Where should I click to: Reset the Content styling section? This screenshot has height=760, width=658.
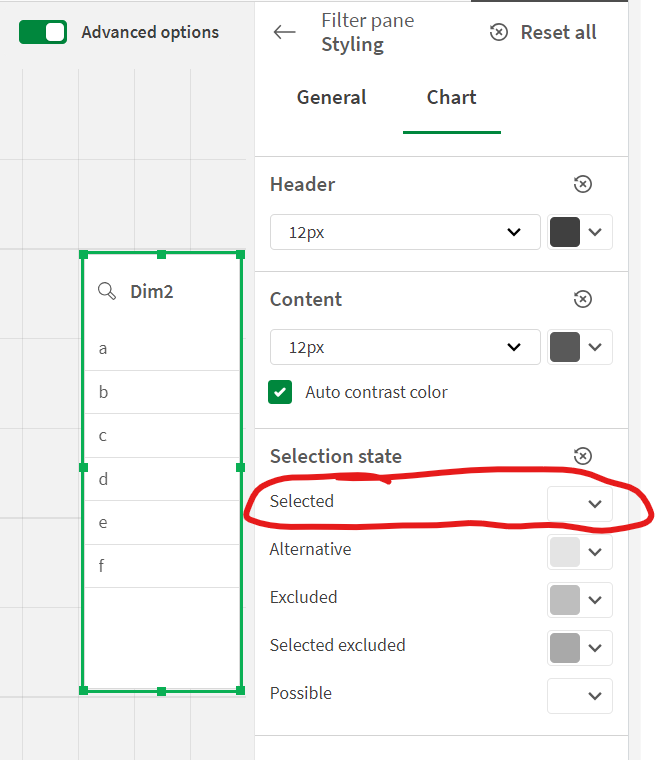click(582, 299)
